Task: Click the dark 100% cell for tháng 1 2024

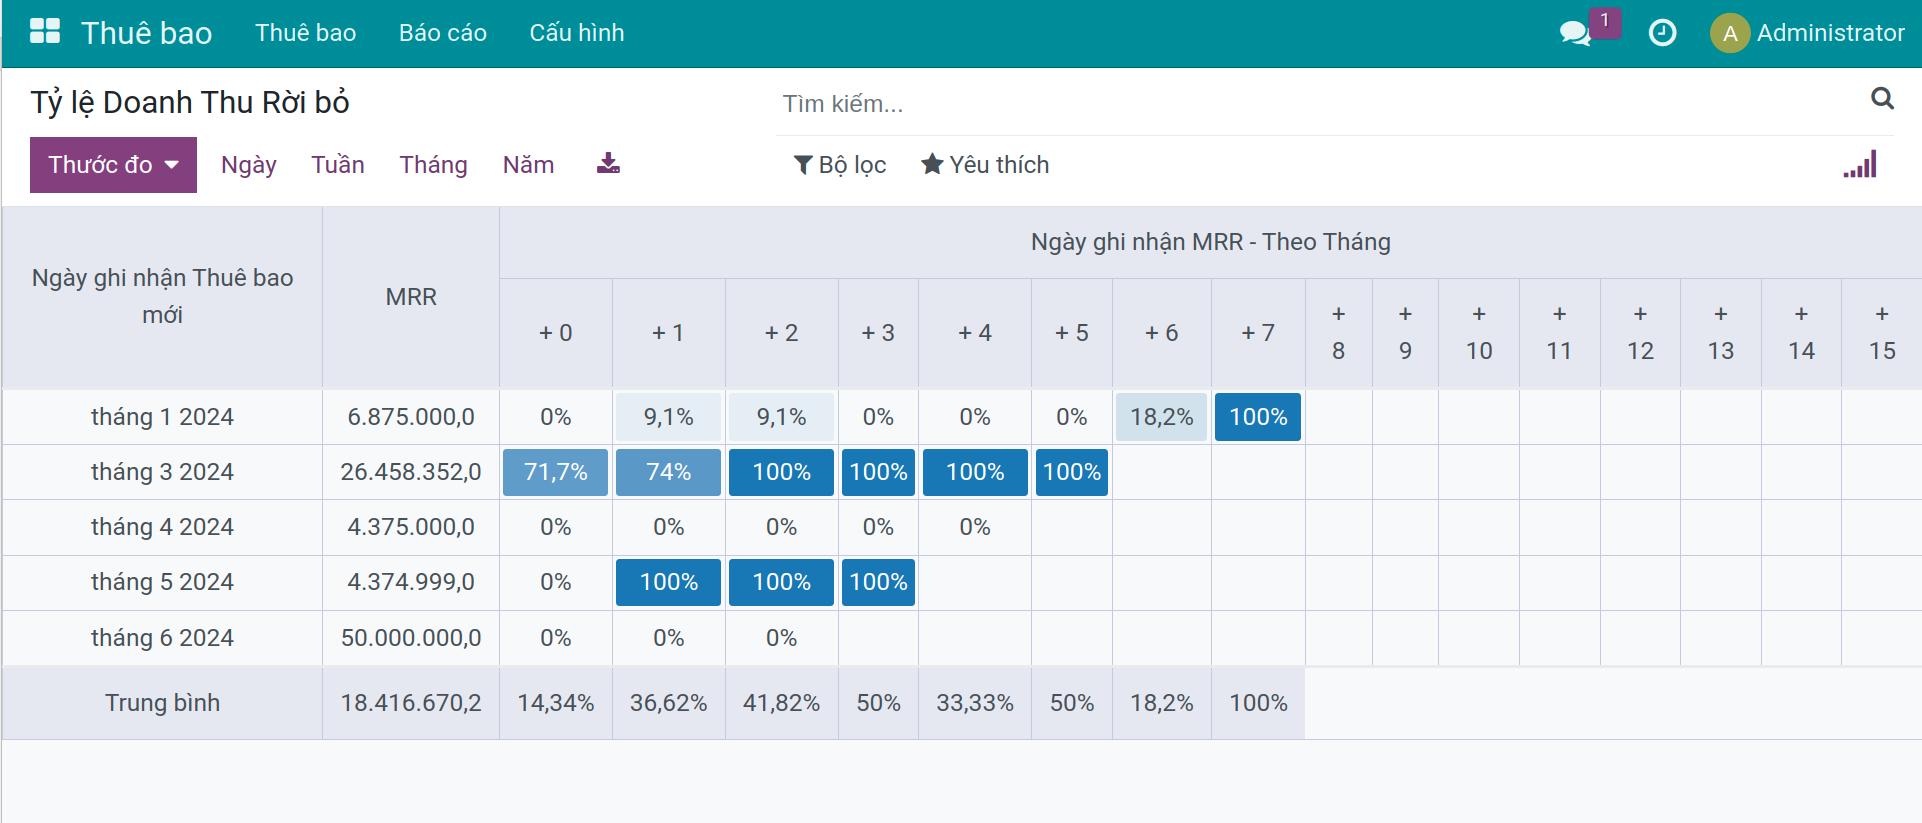Action: pyautogui.click(x=1258, y=417)
